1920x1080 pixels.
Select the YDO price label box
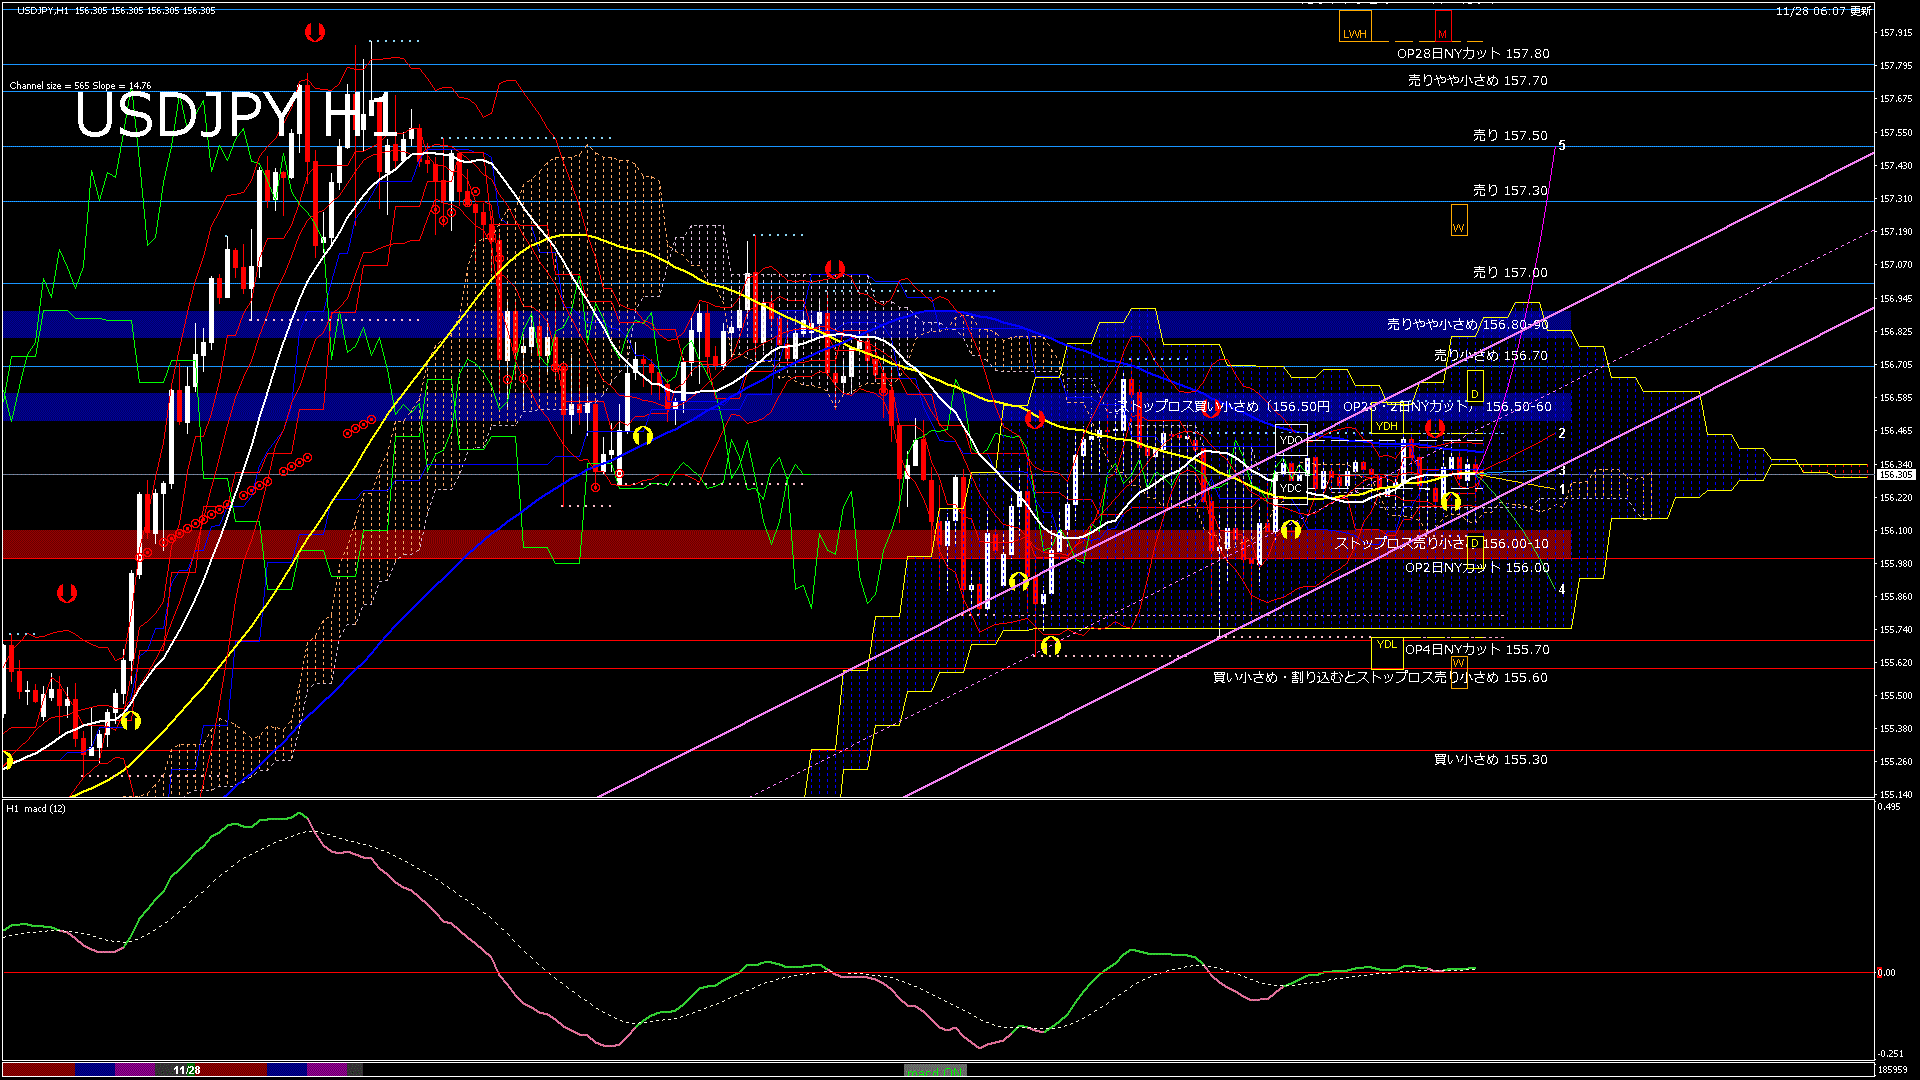pos(1290,440)
